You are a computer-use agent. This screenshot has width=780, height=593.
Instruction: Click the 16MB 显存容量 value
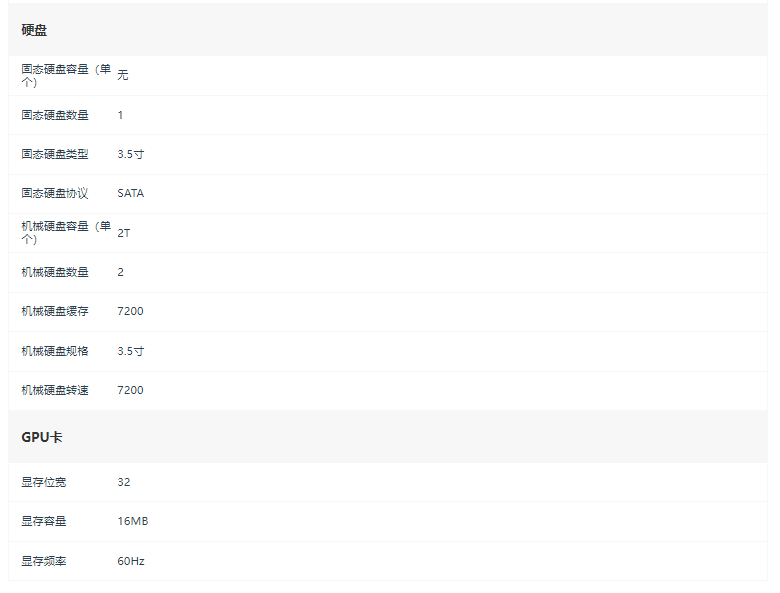tap(132, 521)
